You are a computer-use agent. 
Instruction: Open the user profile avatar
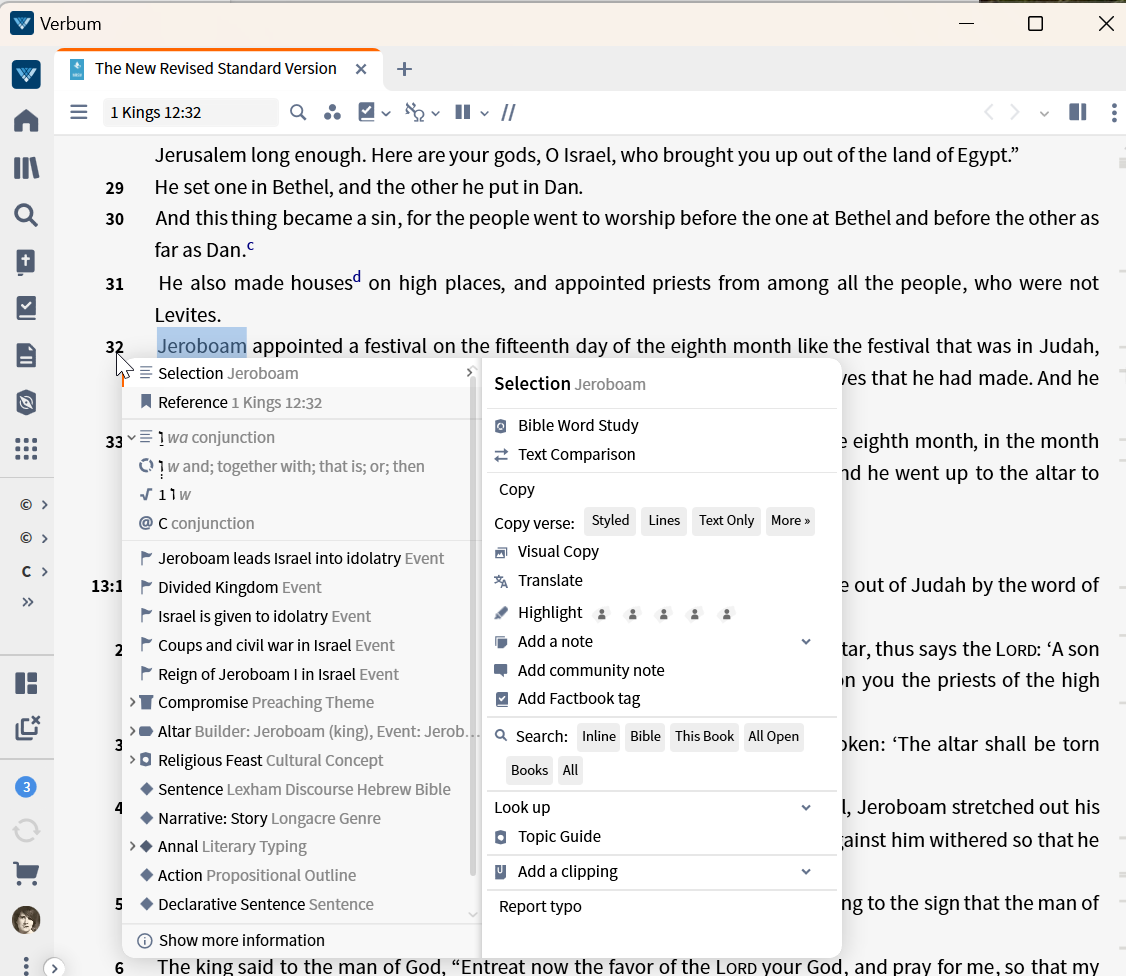26,920
